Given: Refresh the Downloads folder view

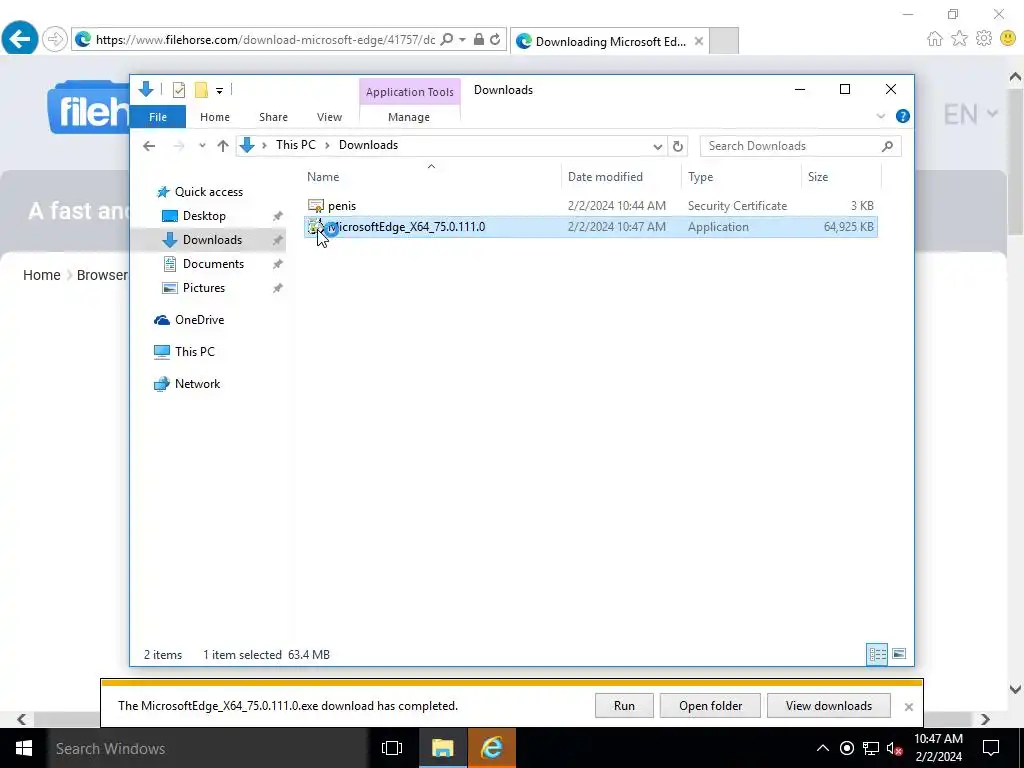Looking at the screenshot, I should [678, 146].
